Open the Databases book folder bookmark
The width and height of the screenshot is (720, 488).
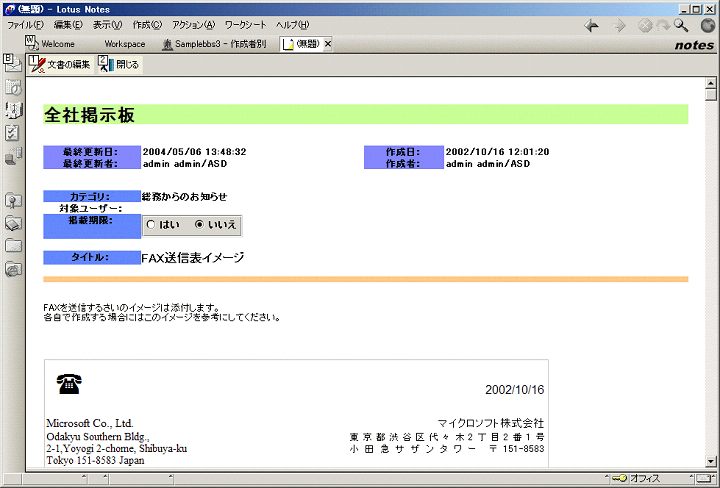click(13, 224)
